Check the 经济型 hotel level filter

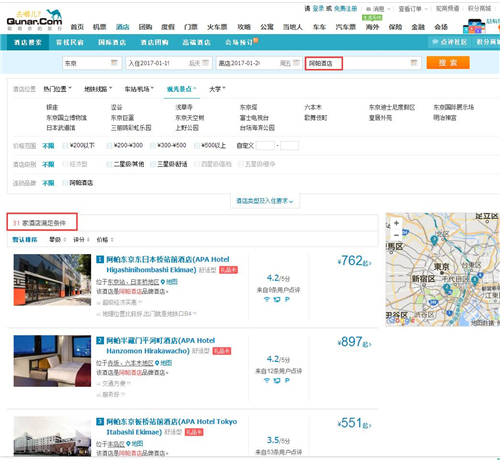65,164
